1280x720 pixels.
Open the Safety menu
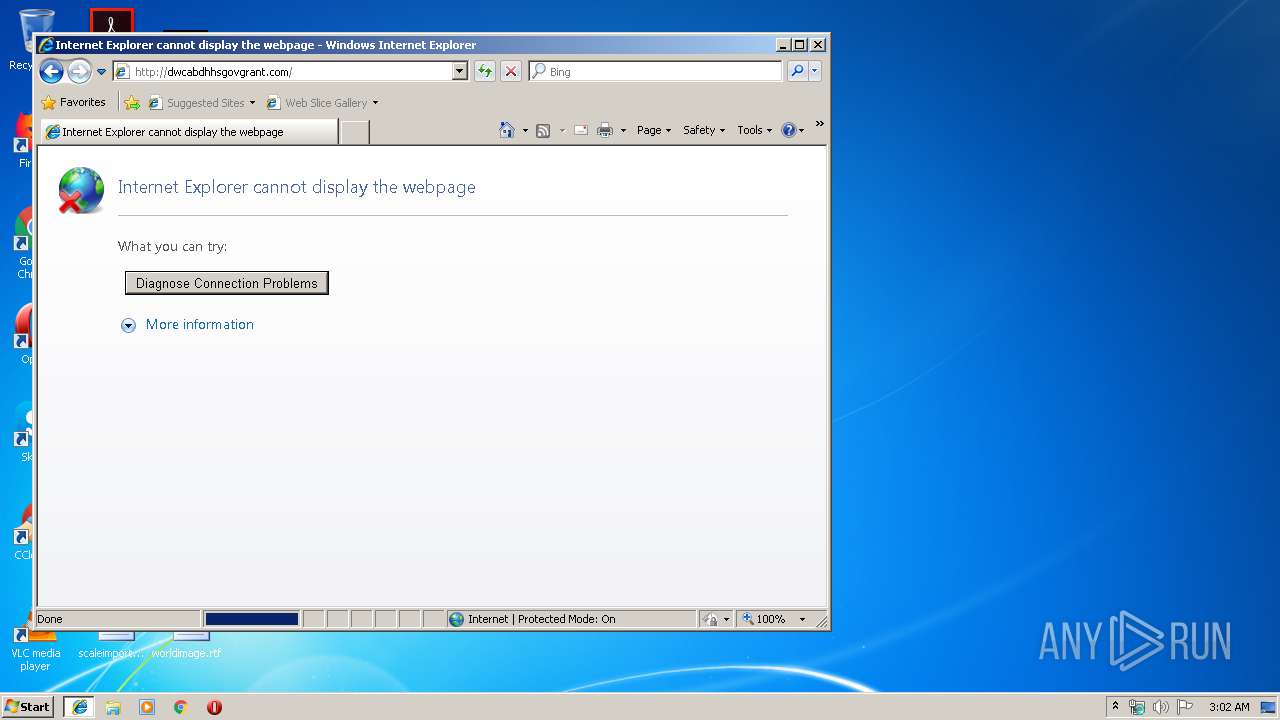tap(704, 130)
